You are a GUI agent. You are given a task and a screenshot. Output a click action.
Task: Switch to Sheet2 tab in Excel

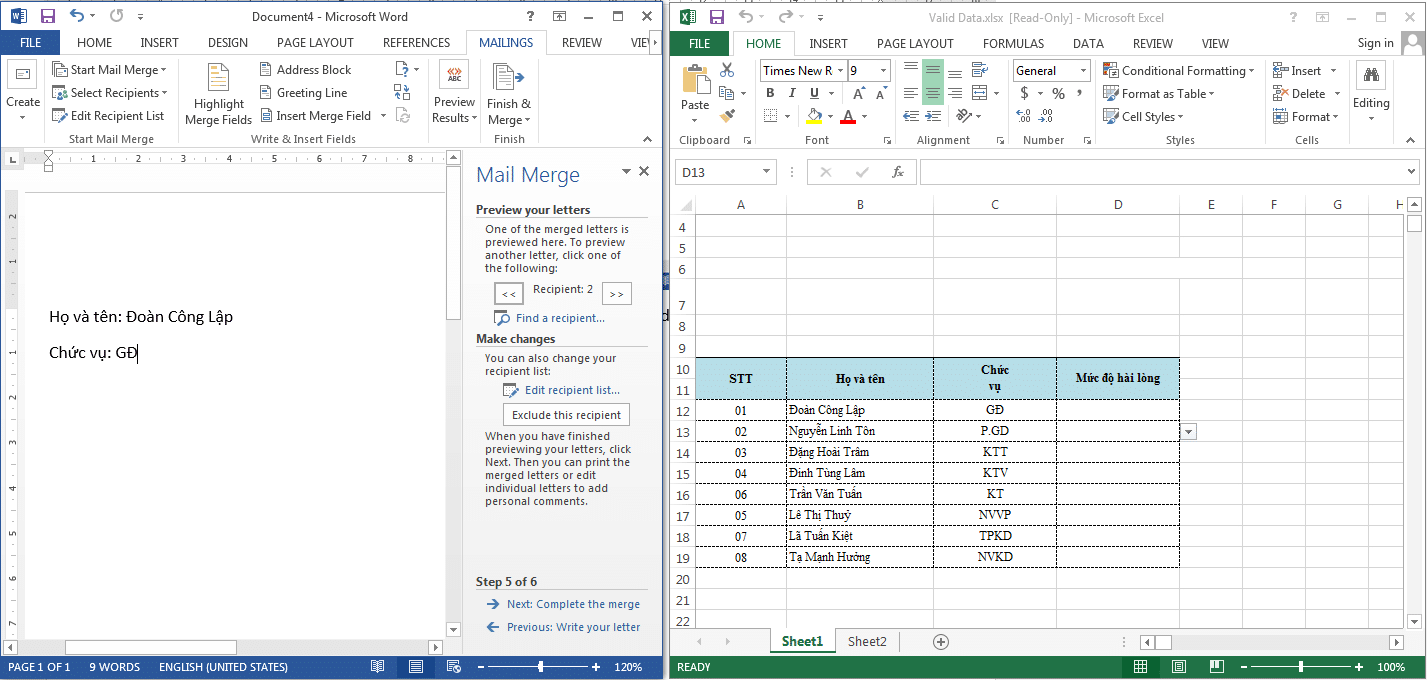pos(867,641)
